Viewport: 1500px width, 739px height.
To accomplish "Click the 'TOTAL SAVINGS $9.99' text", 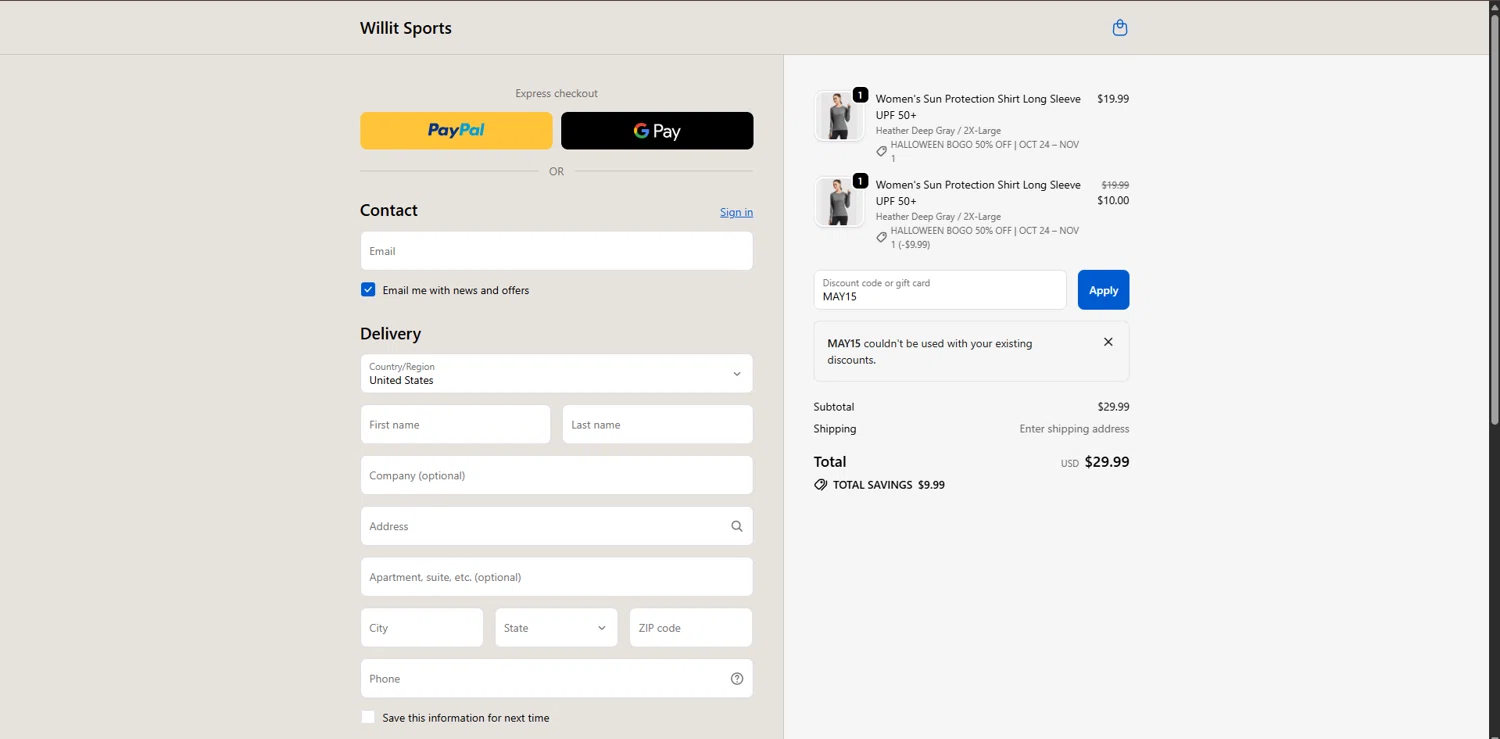I will tap(888, 485).
